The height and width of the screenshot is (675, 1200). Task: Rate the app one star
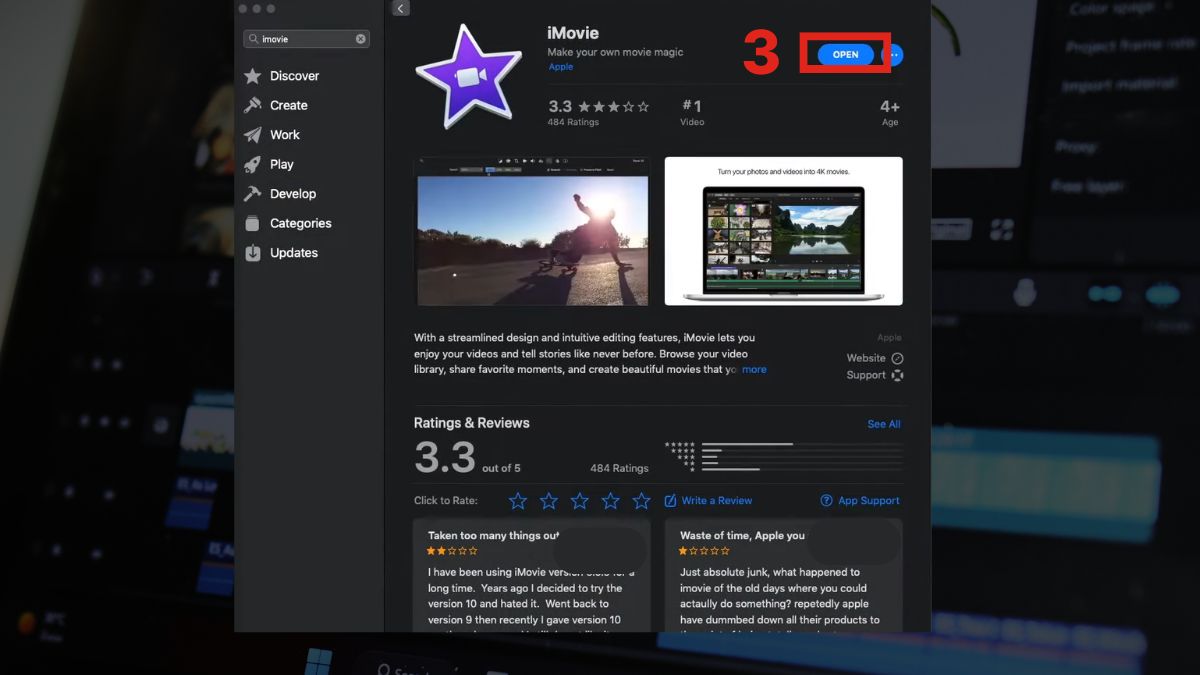click(518, 501)
